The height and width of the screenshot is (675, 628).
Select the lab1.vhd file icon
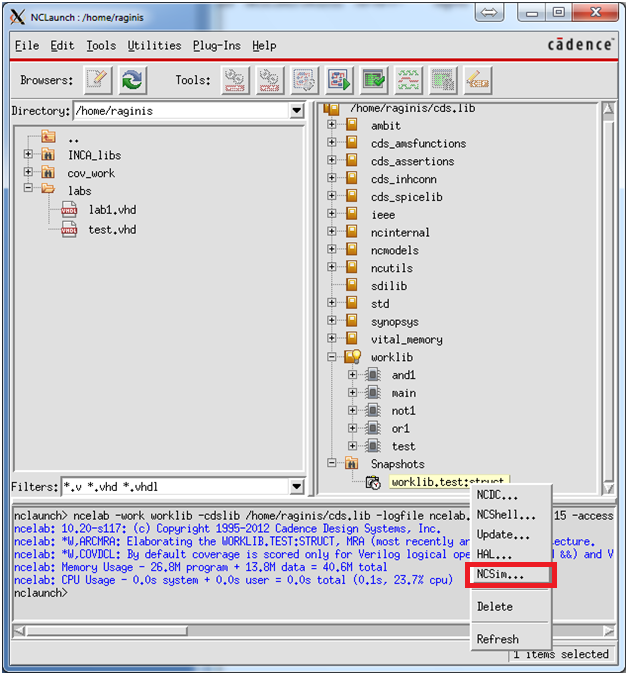point(69,210)
